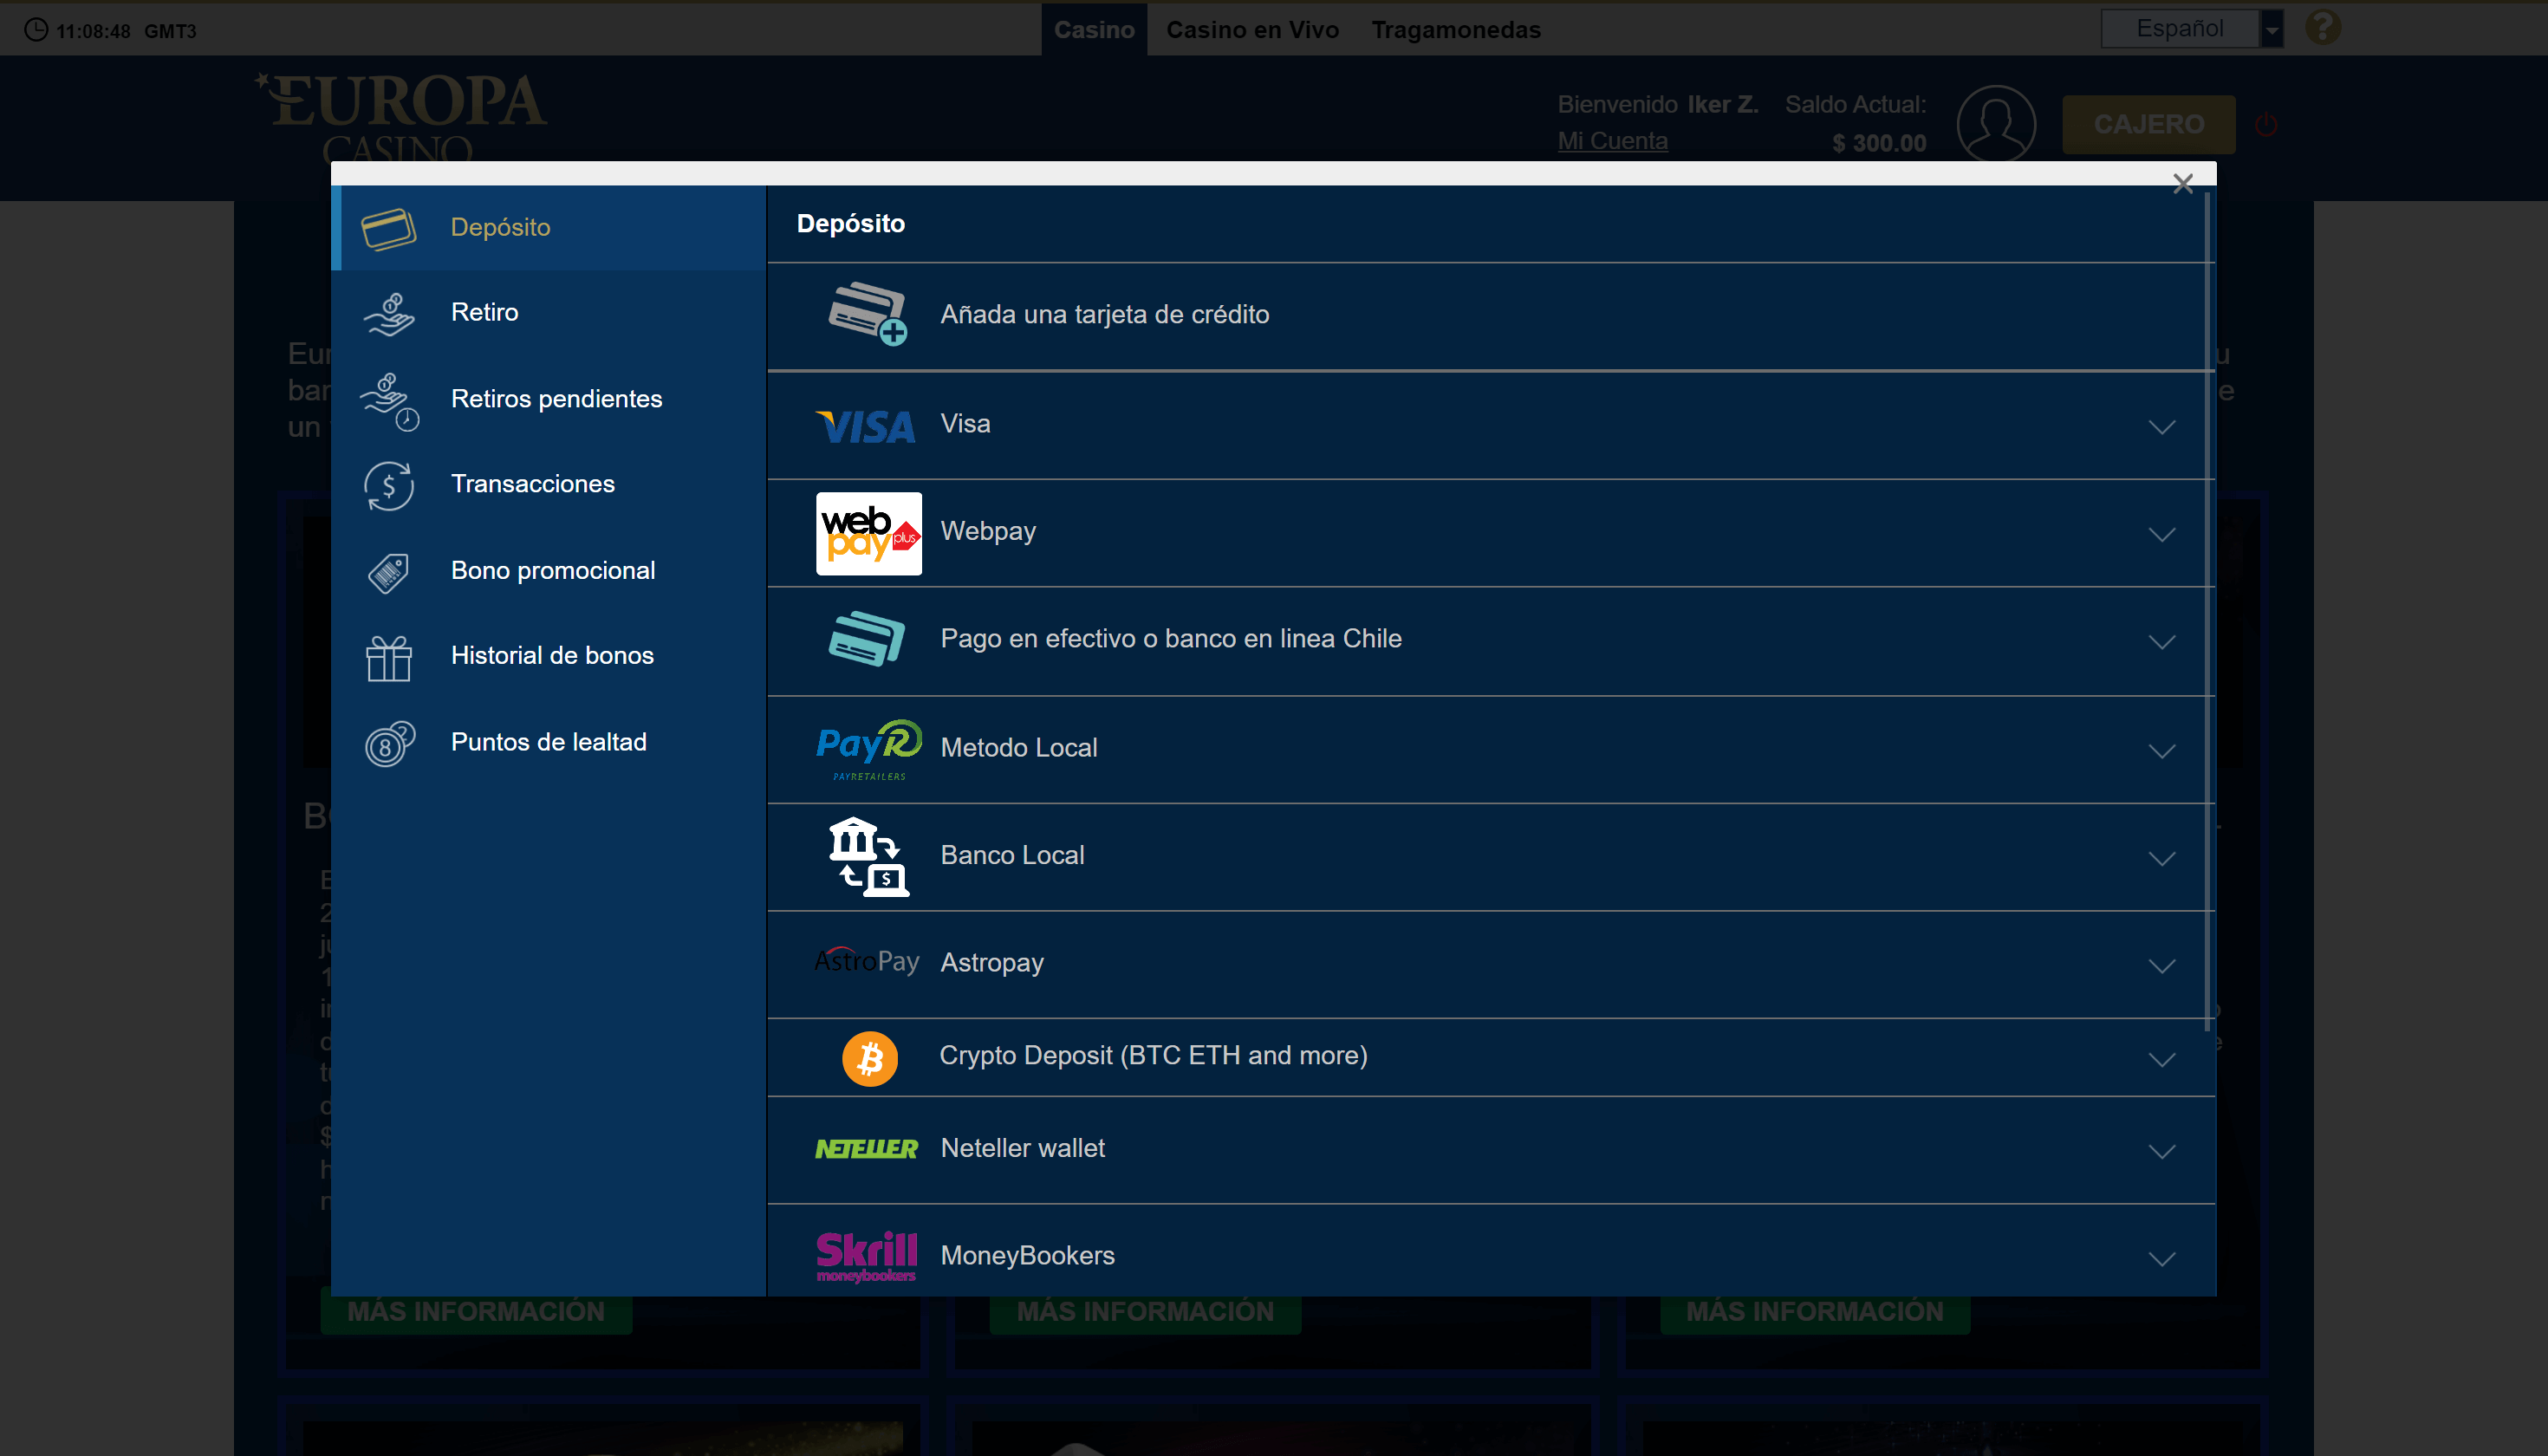Click the Banco Local bank transfer icon

(x=868, y=857)
